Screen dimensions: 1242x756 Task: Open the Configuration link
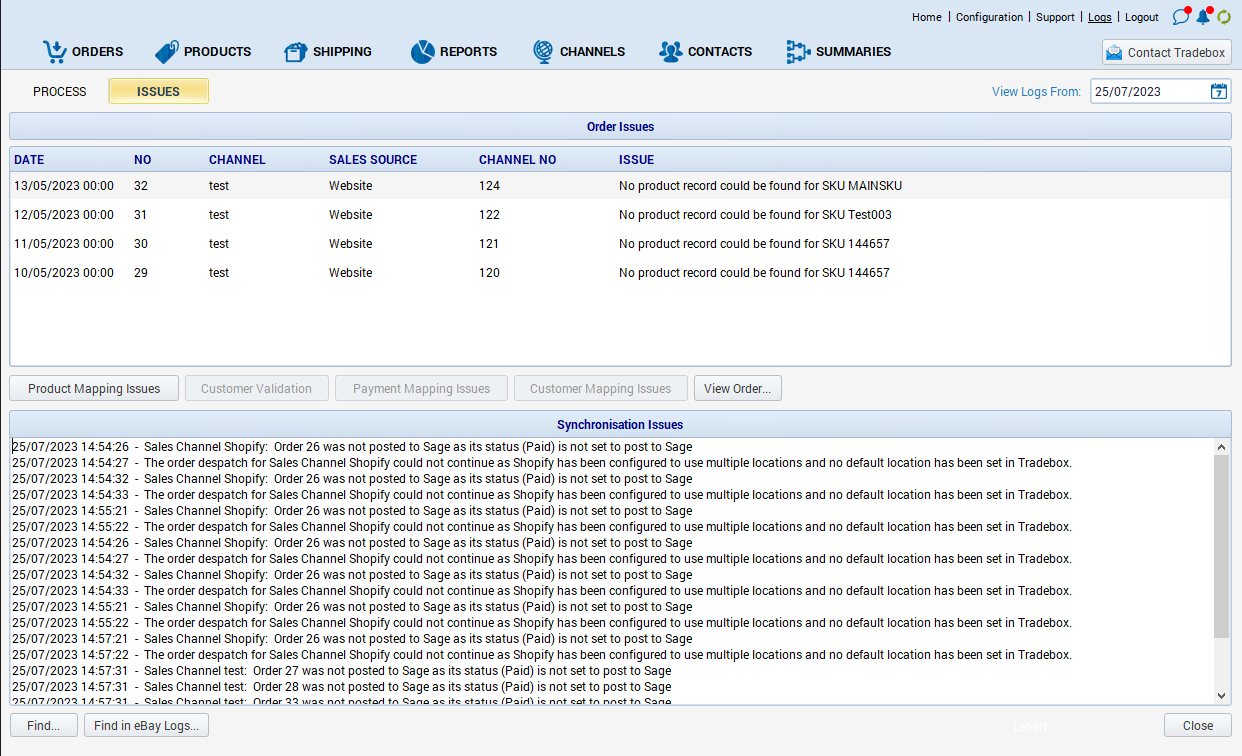[x=989, y=17]
